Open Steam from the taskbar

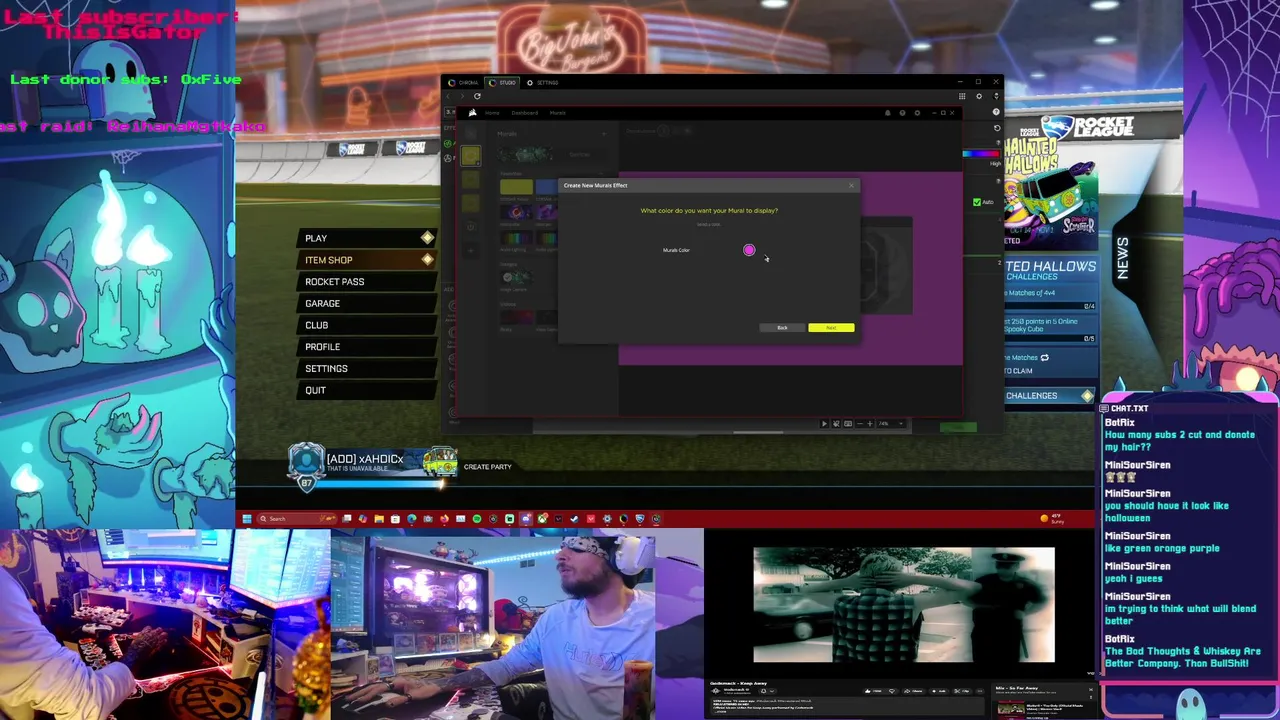coord(573,519)
